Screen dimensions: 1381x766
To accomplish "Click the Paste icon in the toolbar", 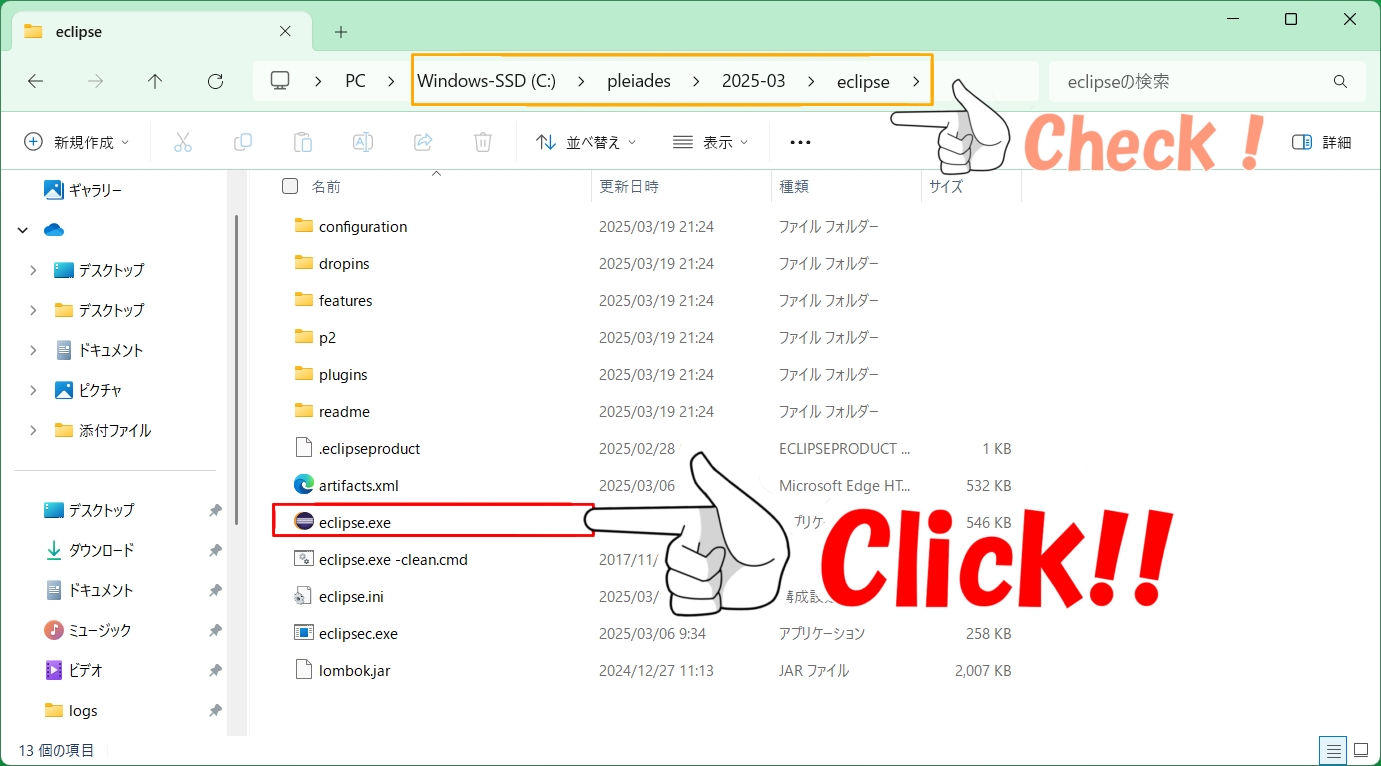I will [x=302, y=141].
